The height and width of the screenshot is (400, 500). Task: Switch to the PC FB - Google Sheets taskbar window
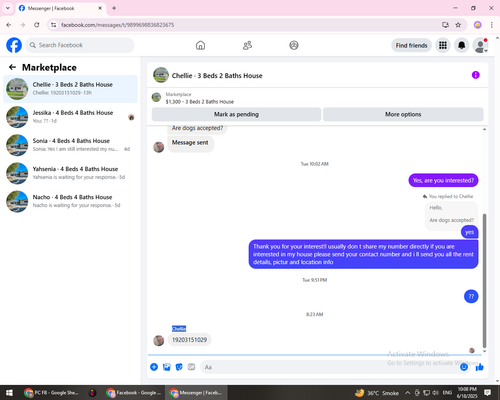[51, 393]
